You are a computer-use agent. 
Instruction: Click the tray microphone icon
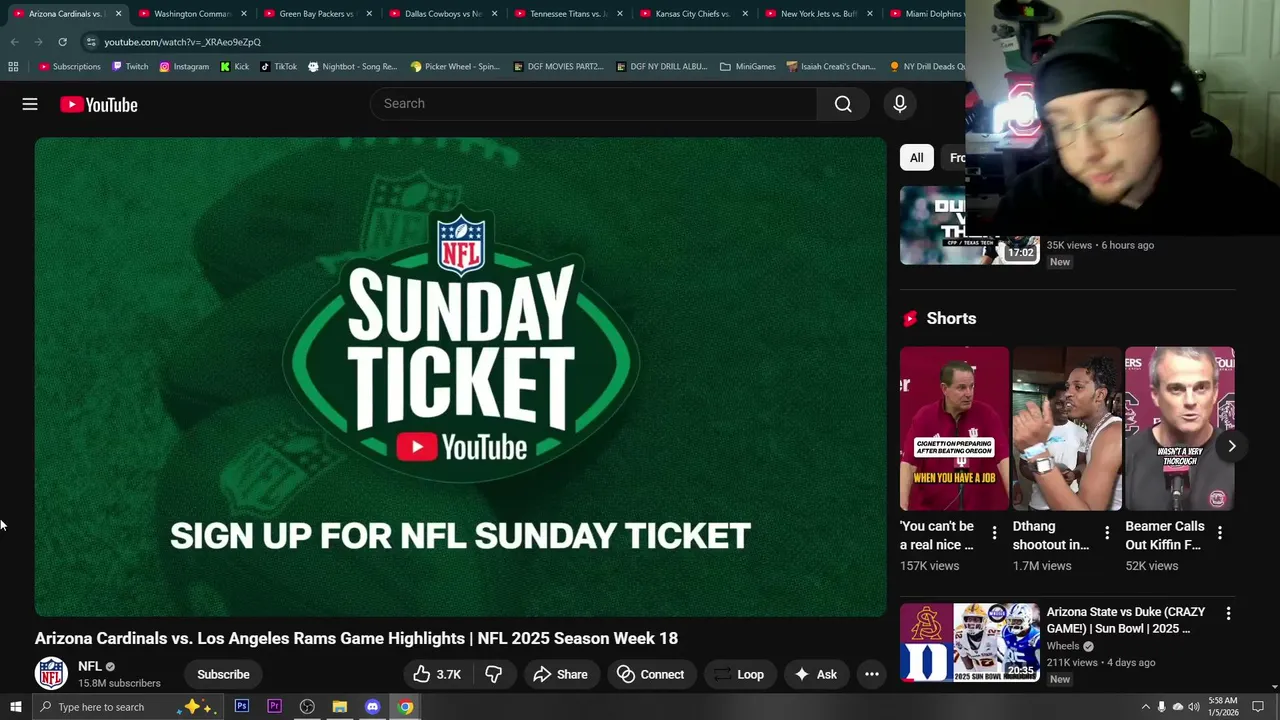click(1161, 707)
